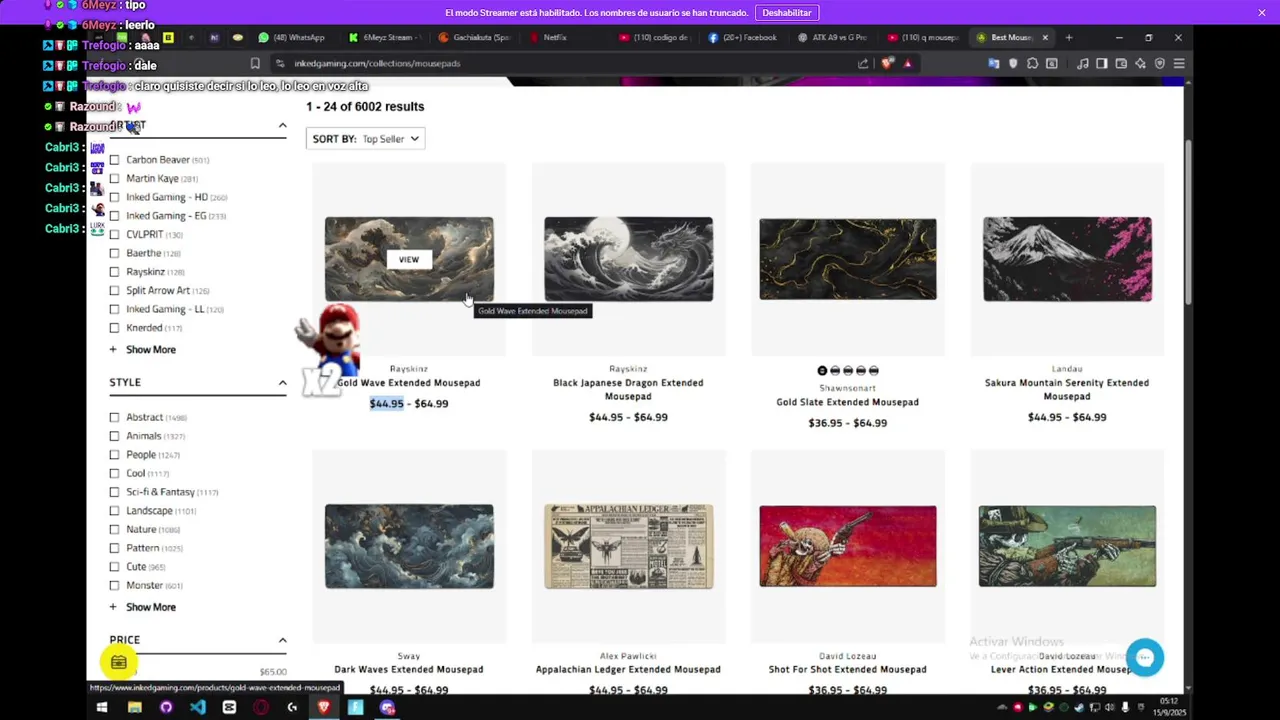
Task: Open File Explorer from the taskbar
Action: [134, 707]
